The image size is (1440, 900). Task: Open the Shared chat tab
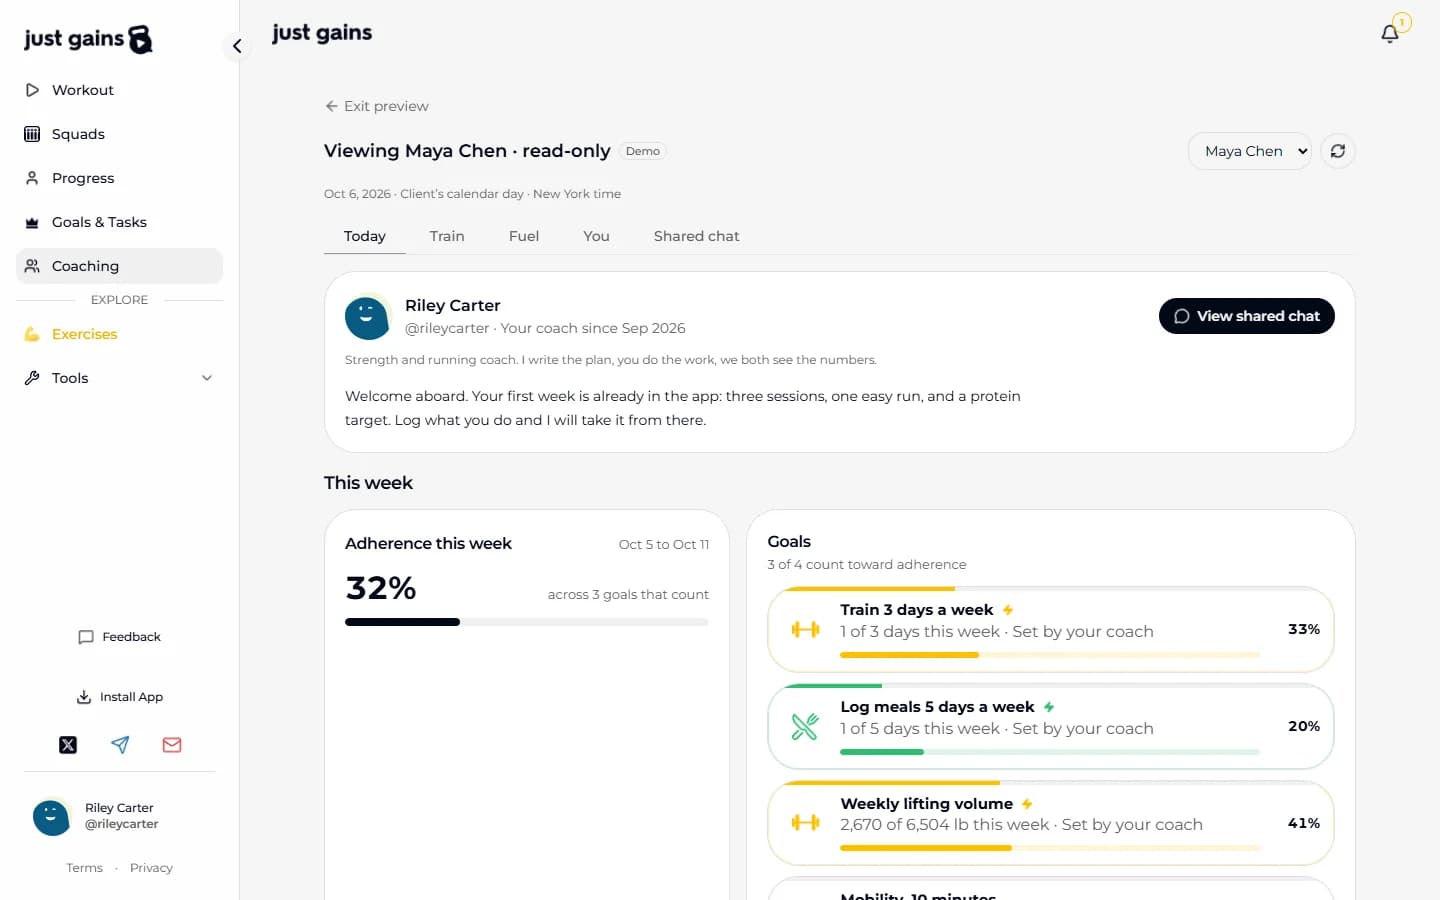pyautogui.click(x=697, y=236)
